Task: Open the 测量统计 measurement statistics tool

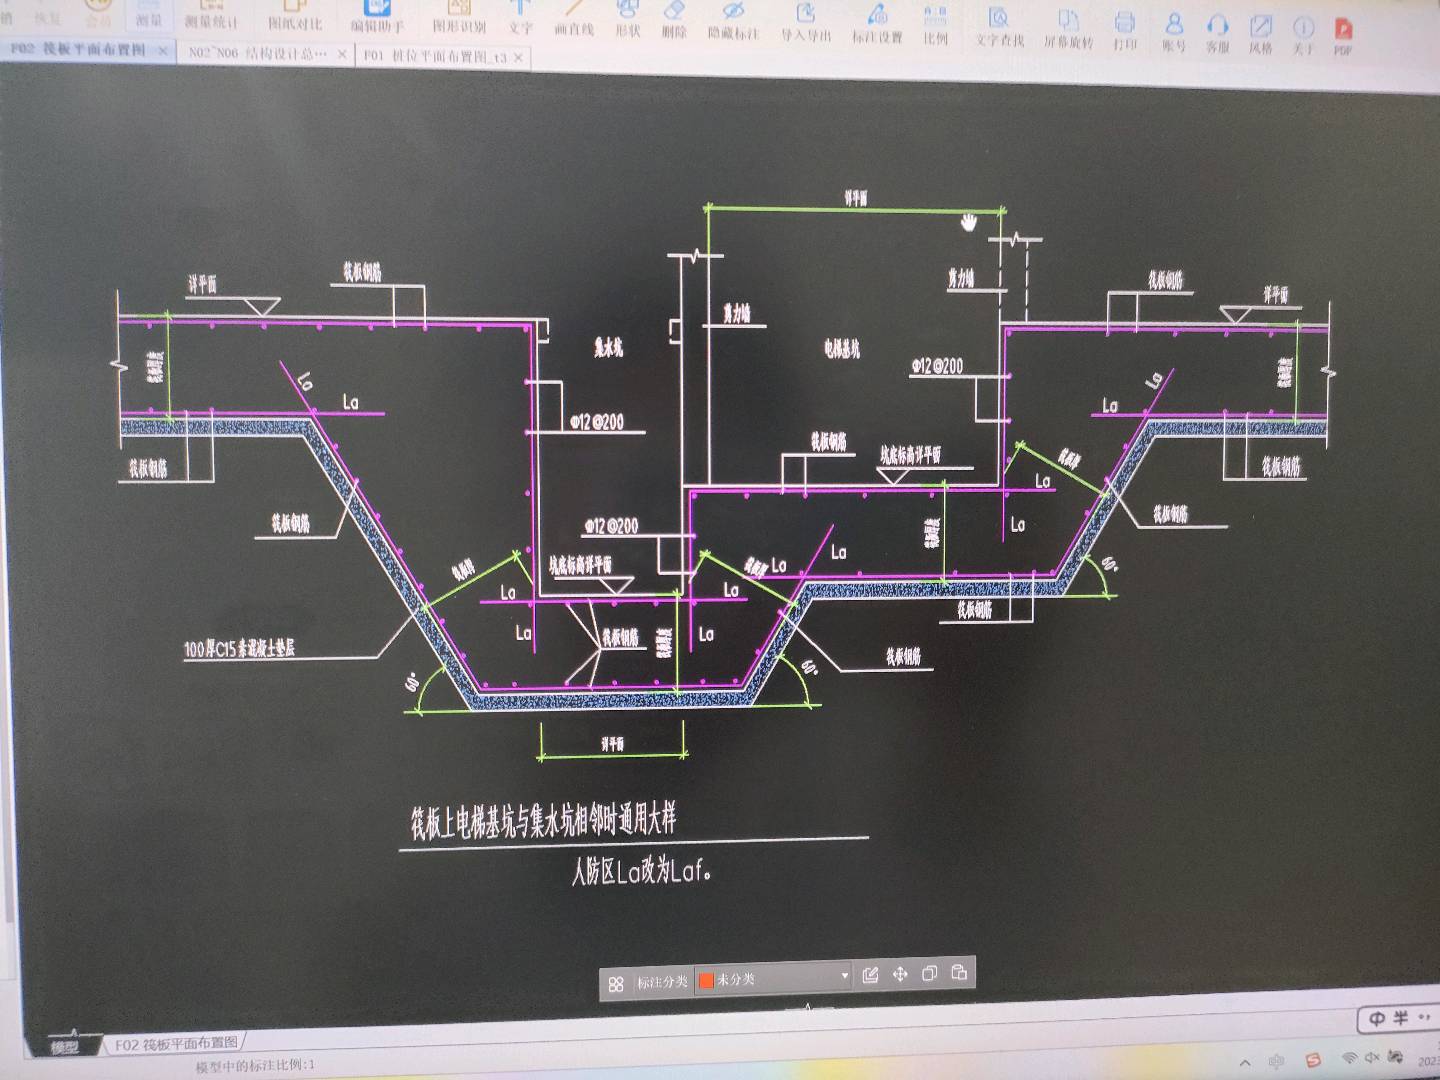Action: click(211, 15)
